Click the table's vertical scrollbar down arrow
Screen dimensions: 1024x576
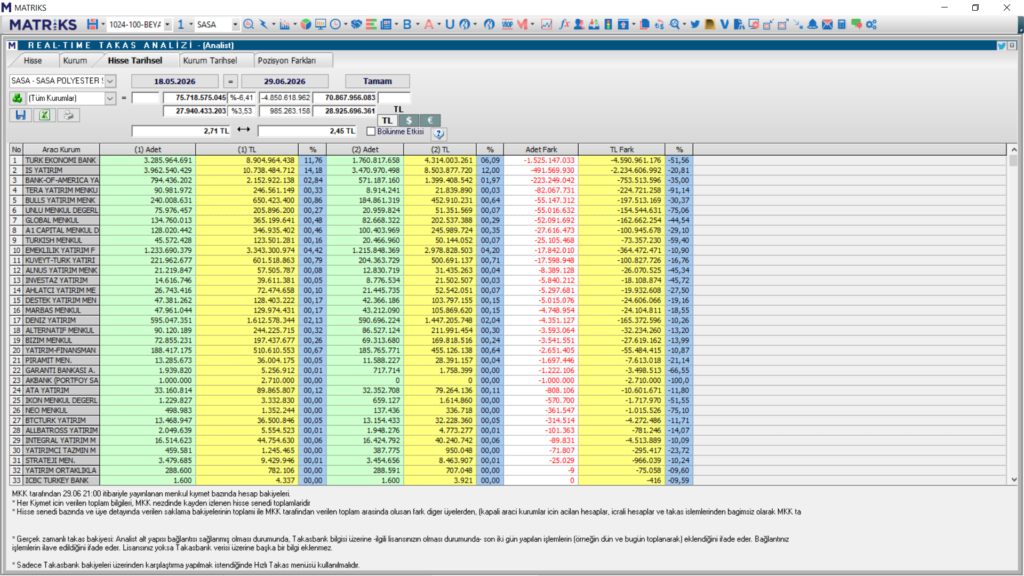tap(1014, 479)
